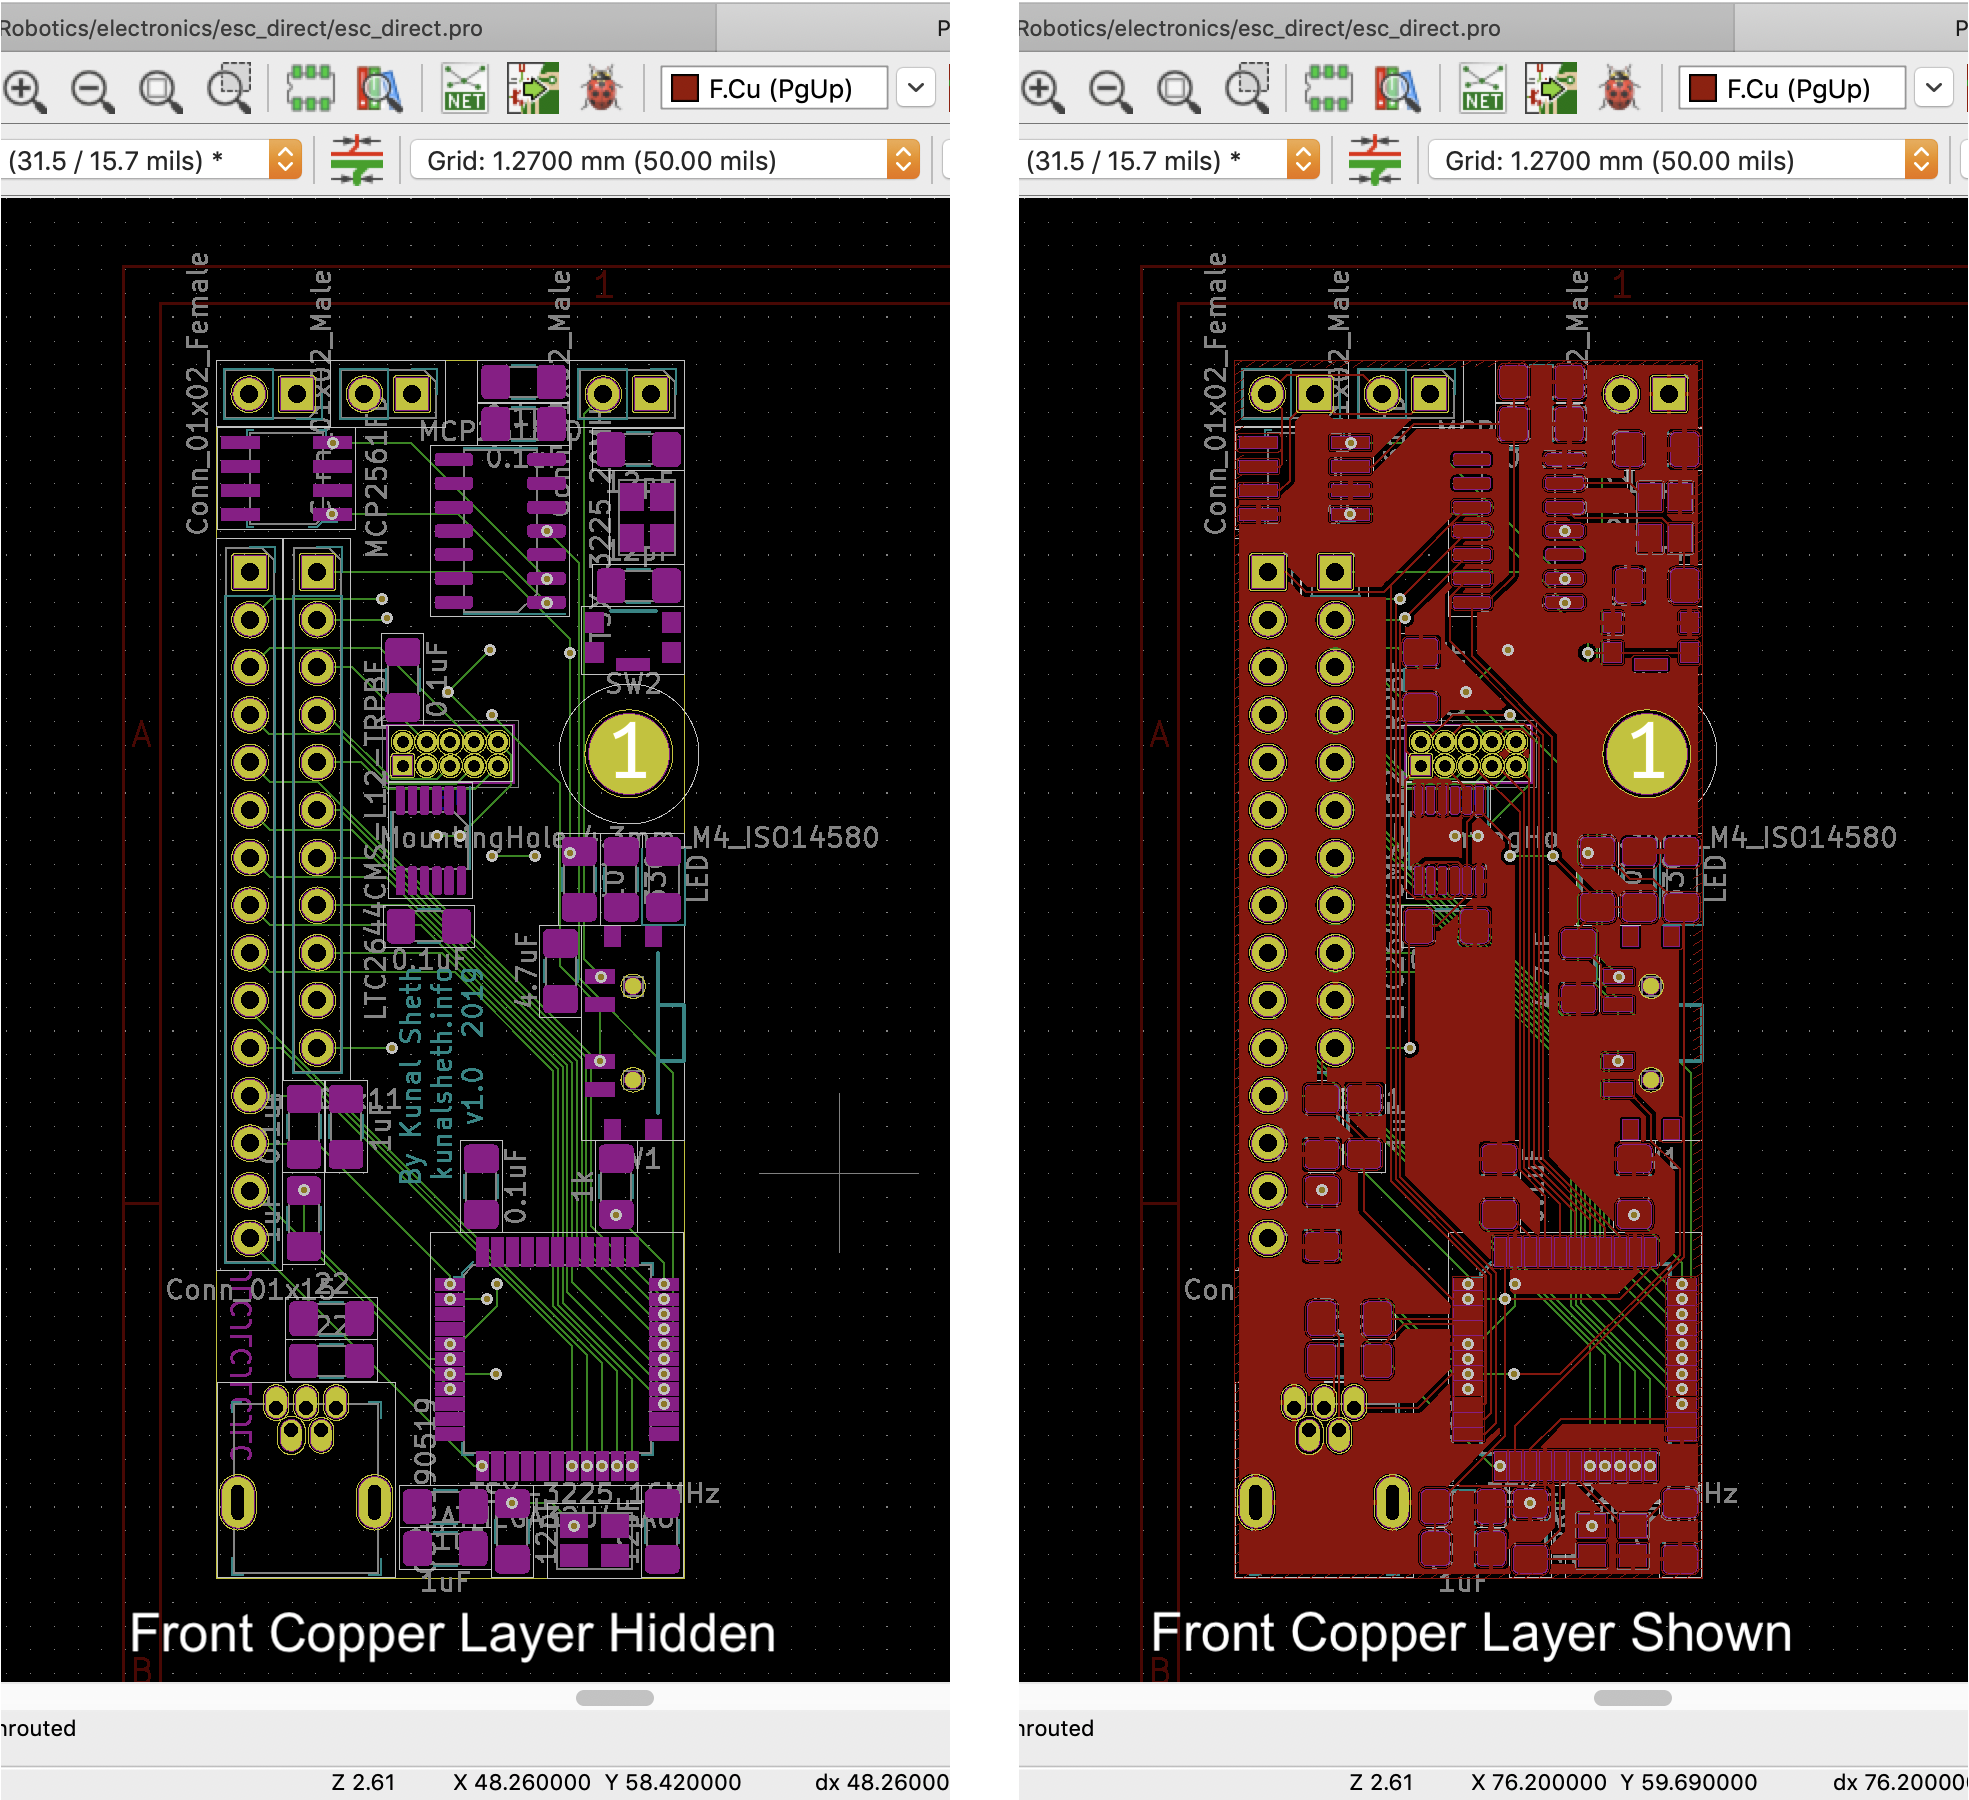The image size is (1969, 1800).
Task: Run the ladybug design rules check, right window
Action: pyautogui.click(x=1619, y=89)
